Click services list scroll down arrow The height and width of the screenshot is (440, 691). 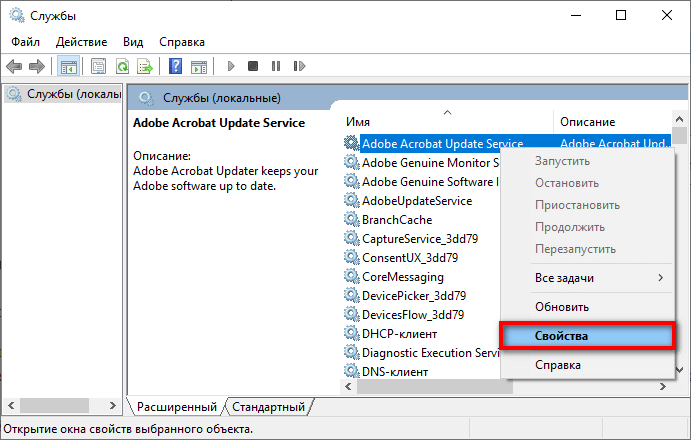point(680,370)
